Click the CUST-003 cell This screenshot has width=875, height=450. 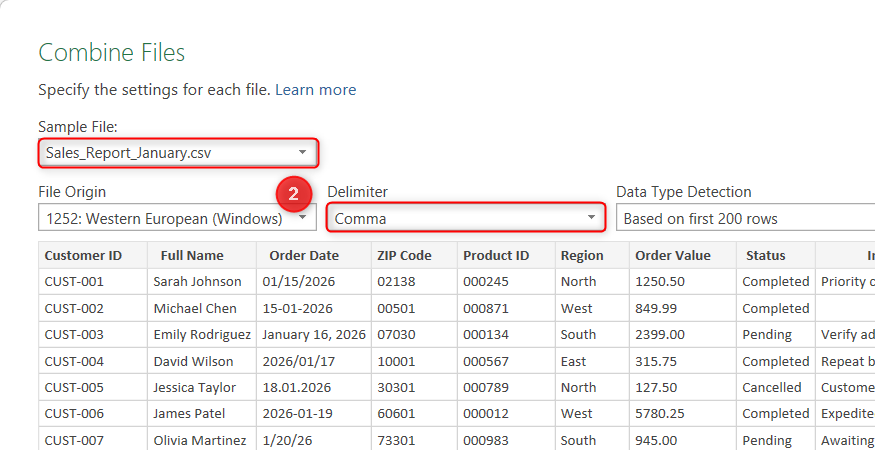(93, 334)
